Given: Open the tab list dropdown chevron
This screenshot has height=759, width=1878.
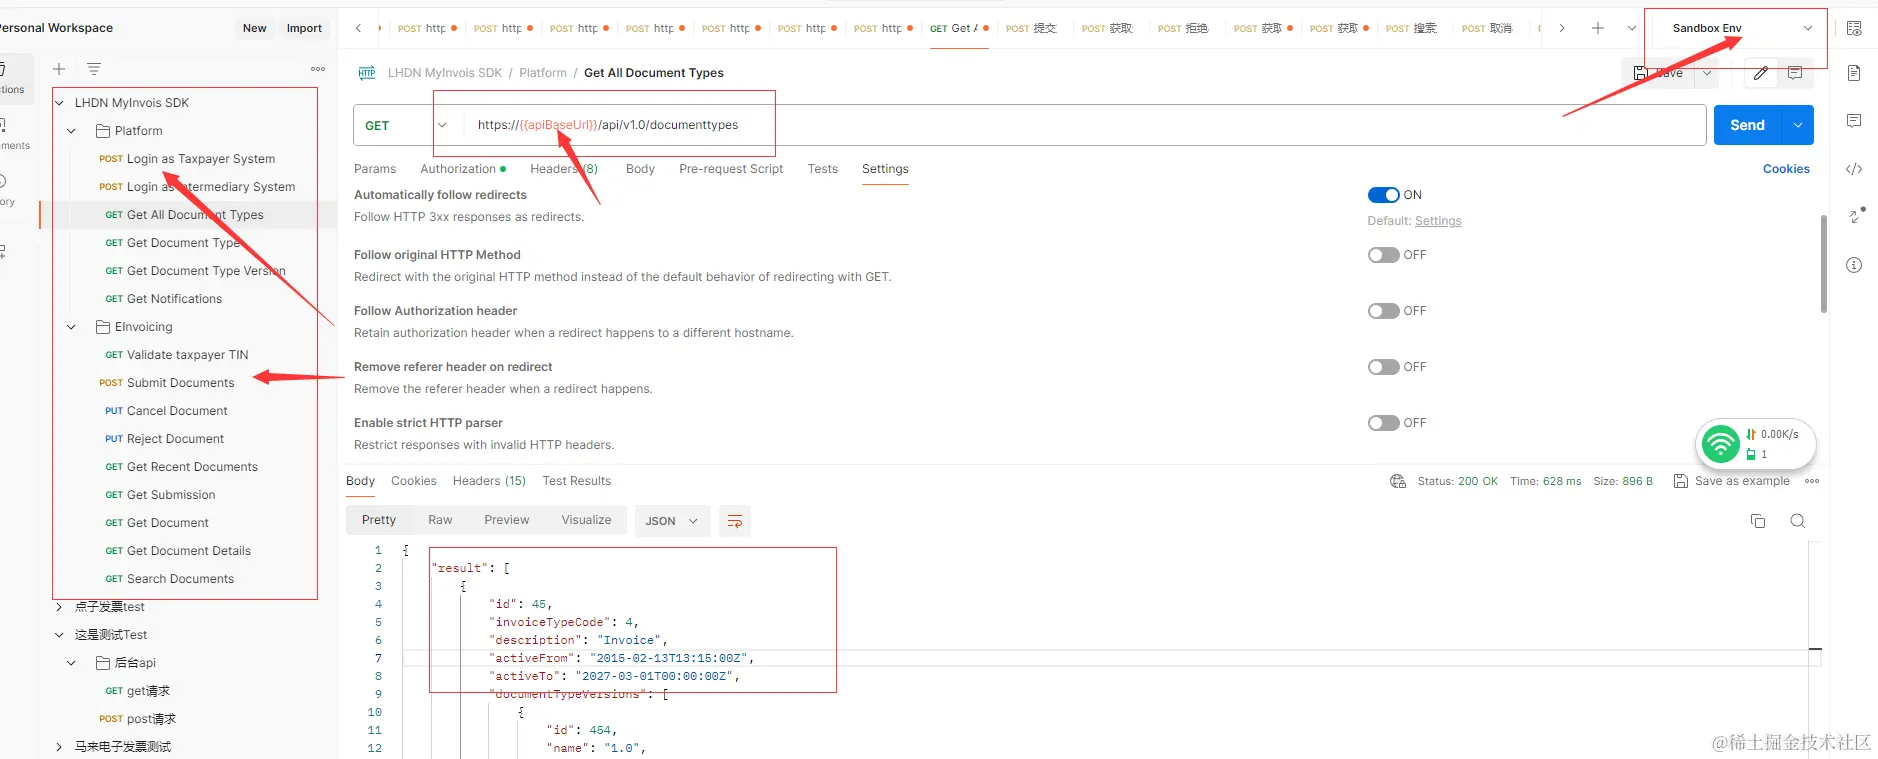Looking at the screenshot, I should 1632,28.
